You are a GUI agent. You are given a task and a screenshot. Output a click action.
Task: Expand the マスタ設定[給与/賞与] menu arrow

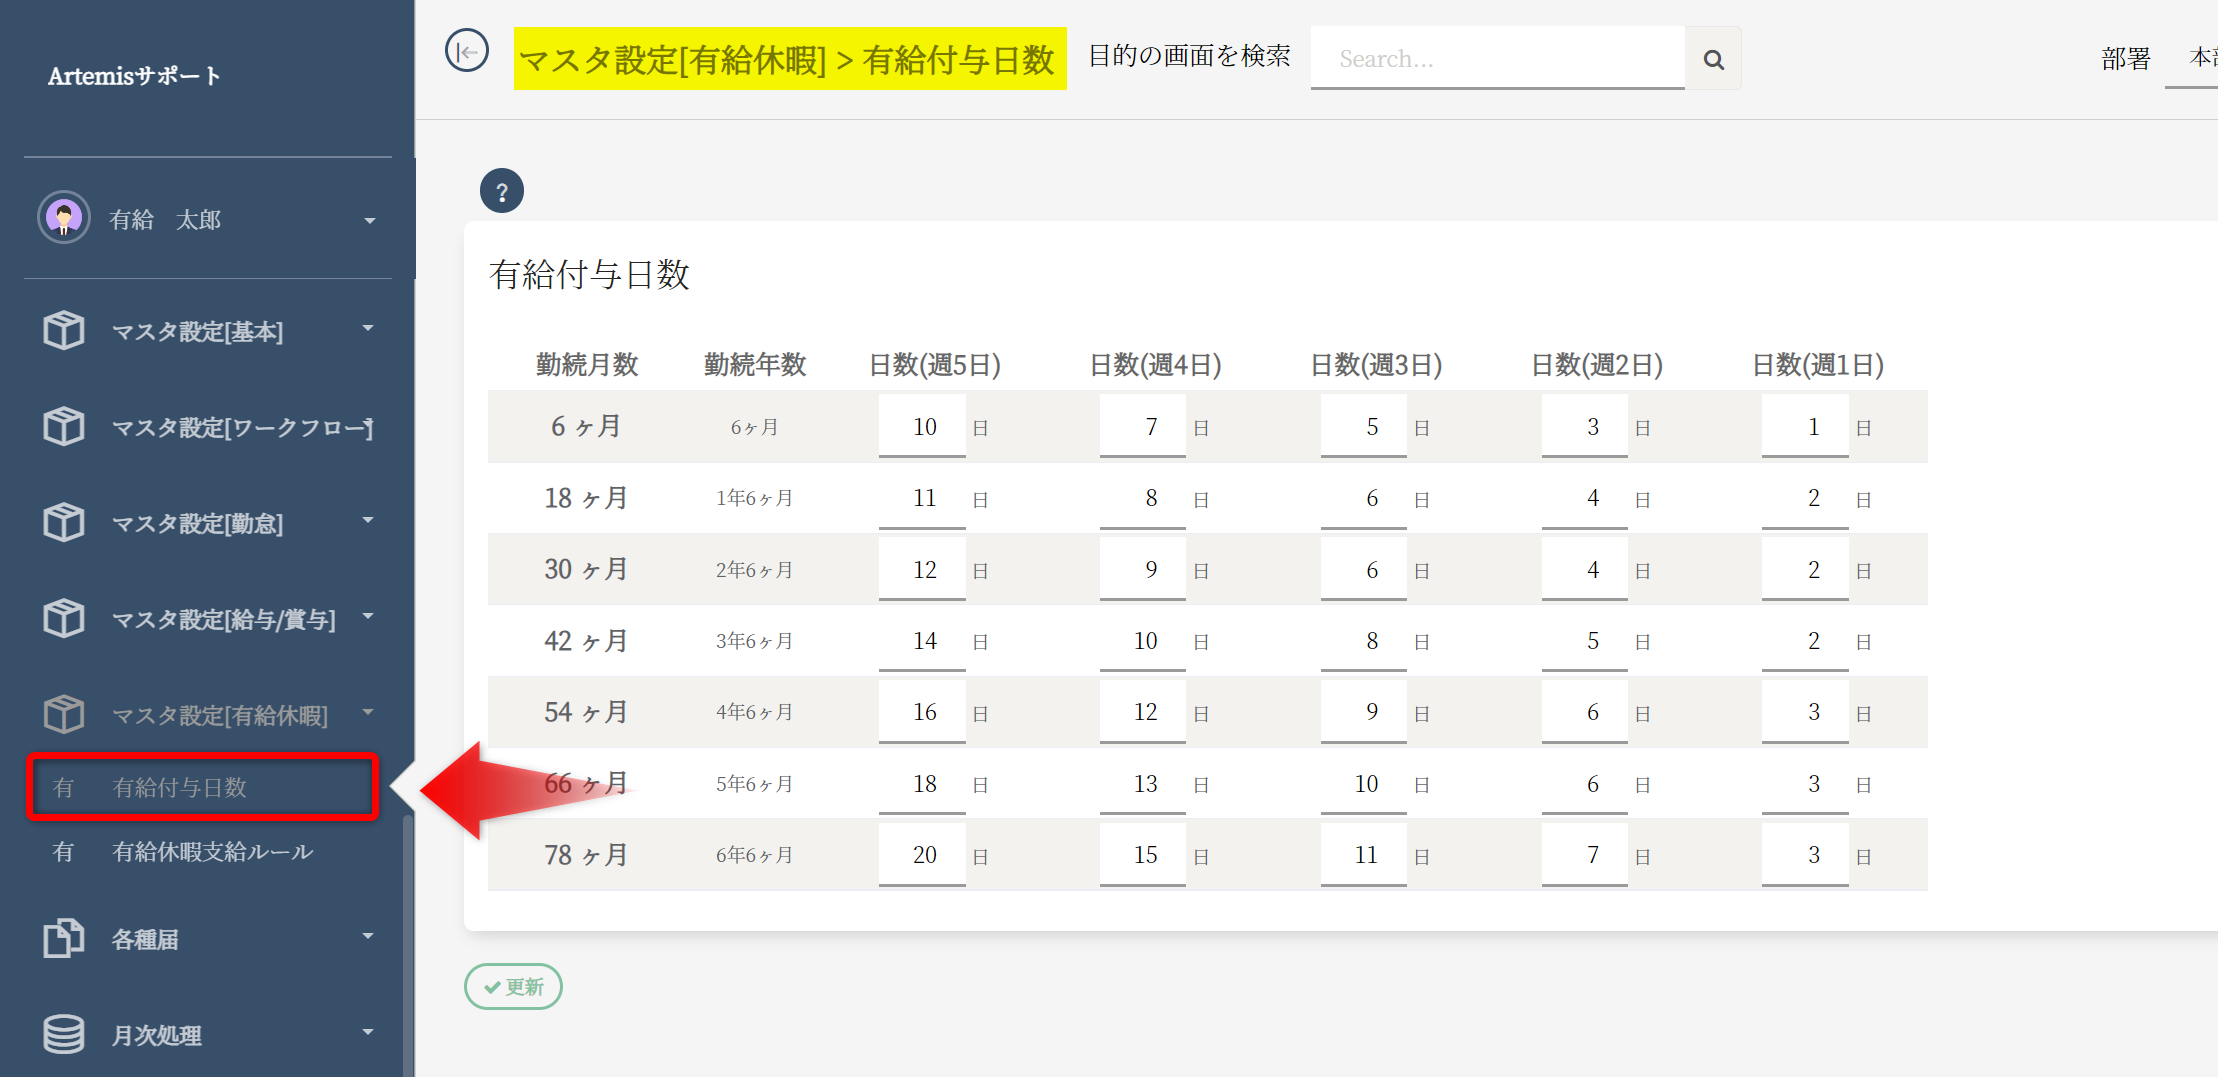click(368, 616)
